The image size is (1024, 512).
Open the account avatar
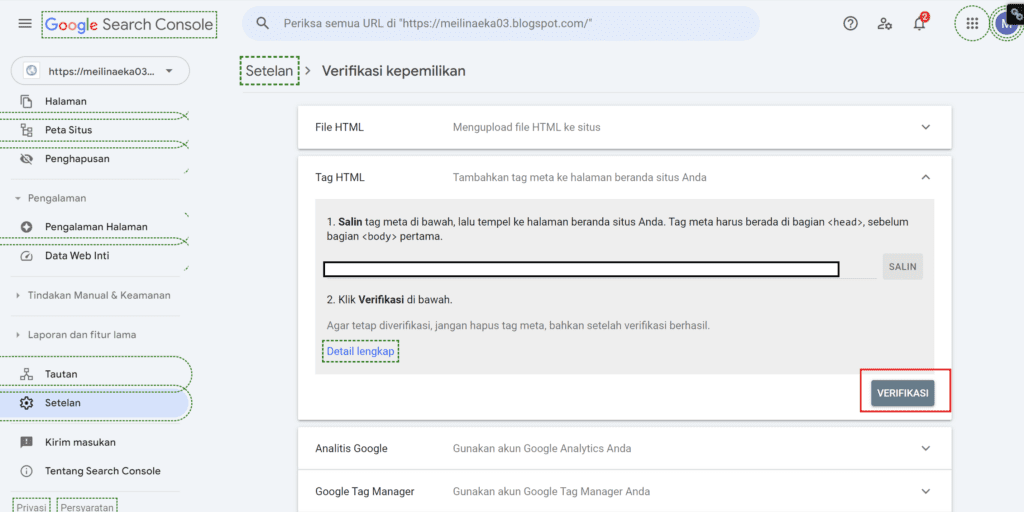pyautogui.click(x=1006, y=24)
